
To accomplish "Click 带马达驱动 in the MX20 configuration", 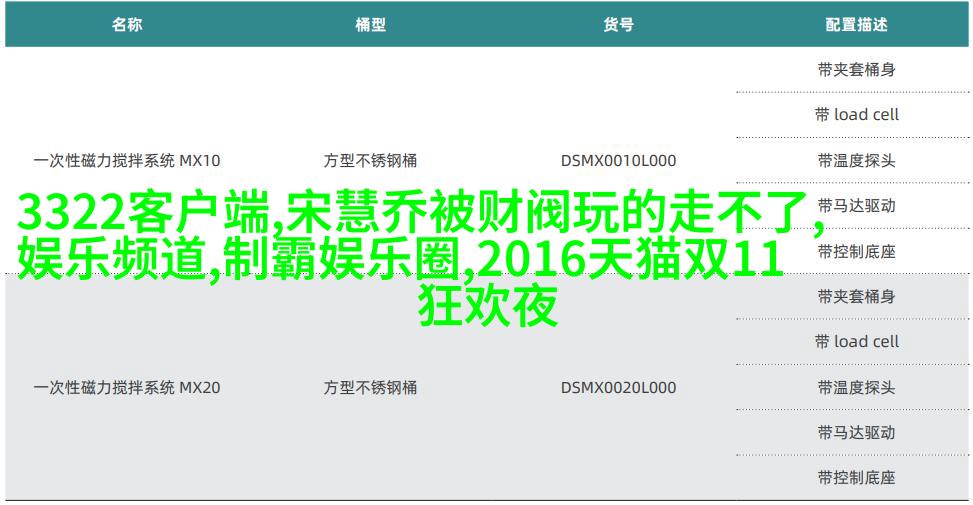I will click(856, 432).
